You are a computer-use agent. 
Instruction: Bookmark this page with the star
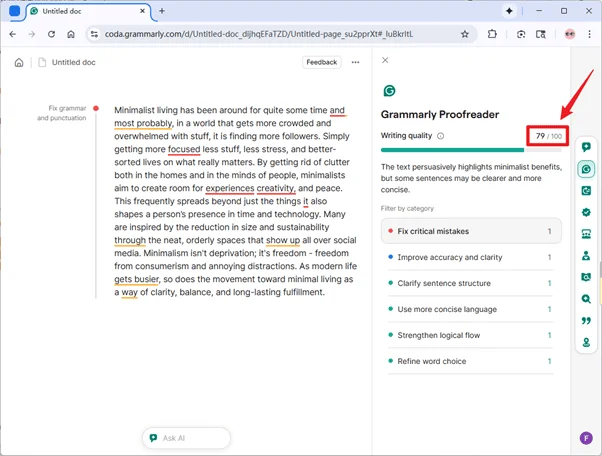pos(465,34)
